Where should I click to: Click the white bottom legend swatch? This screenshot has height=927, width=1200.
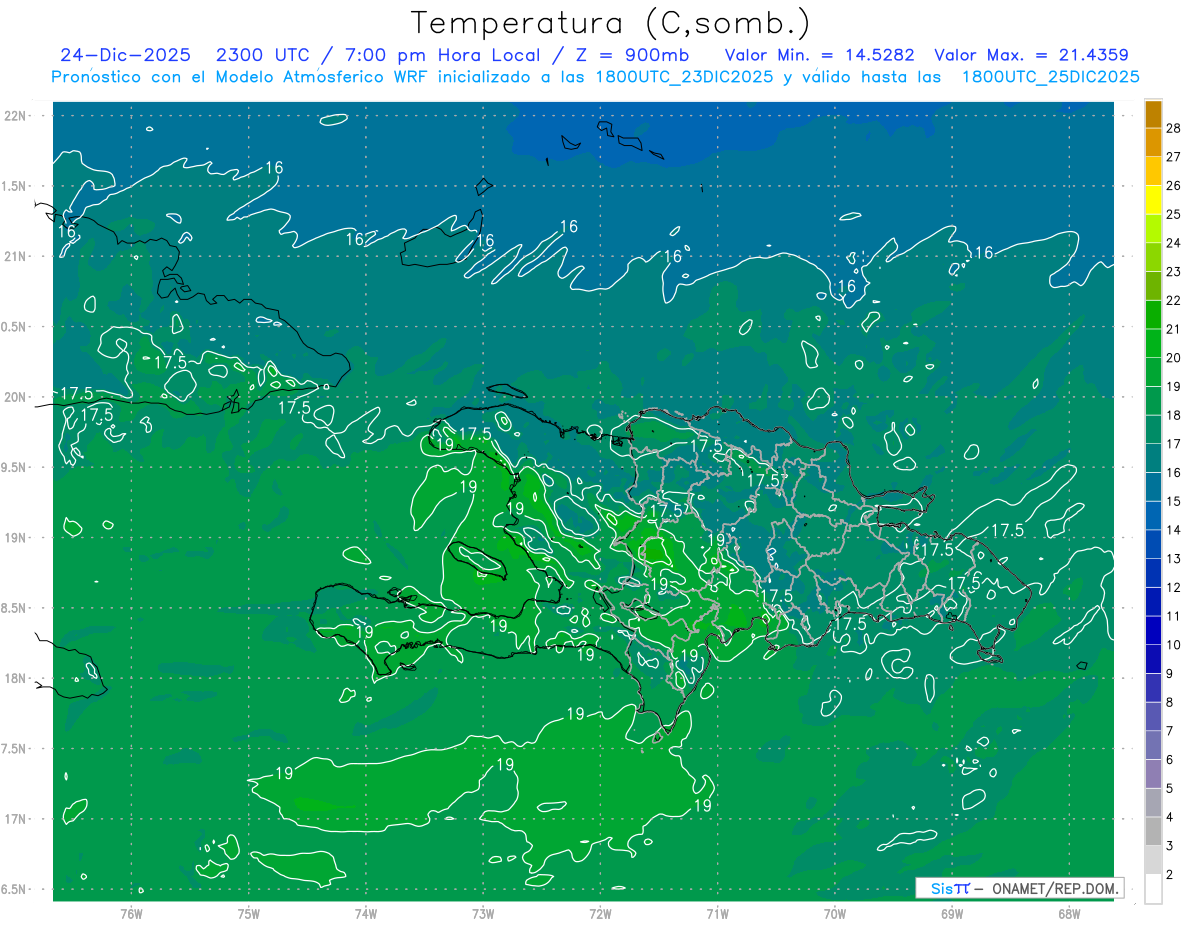[1154, 888]
